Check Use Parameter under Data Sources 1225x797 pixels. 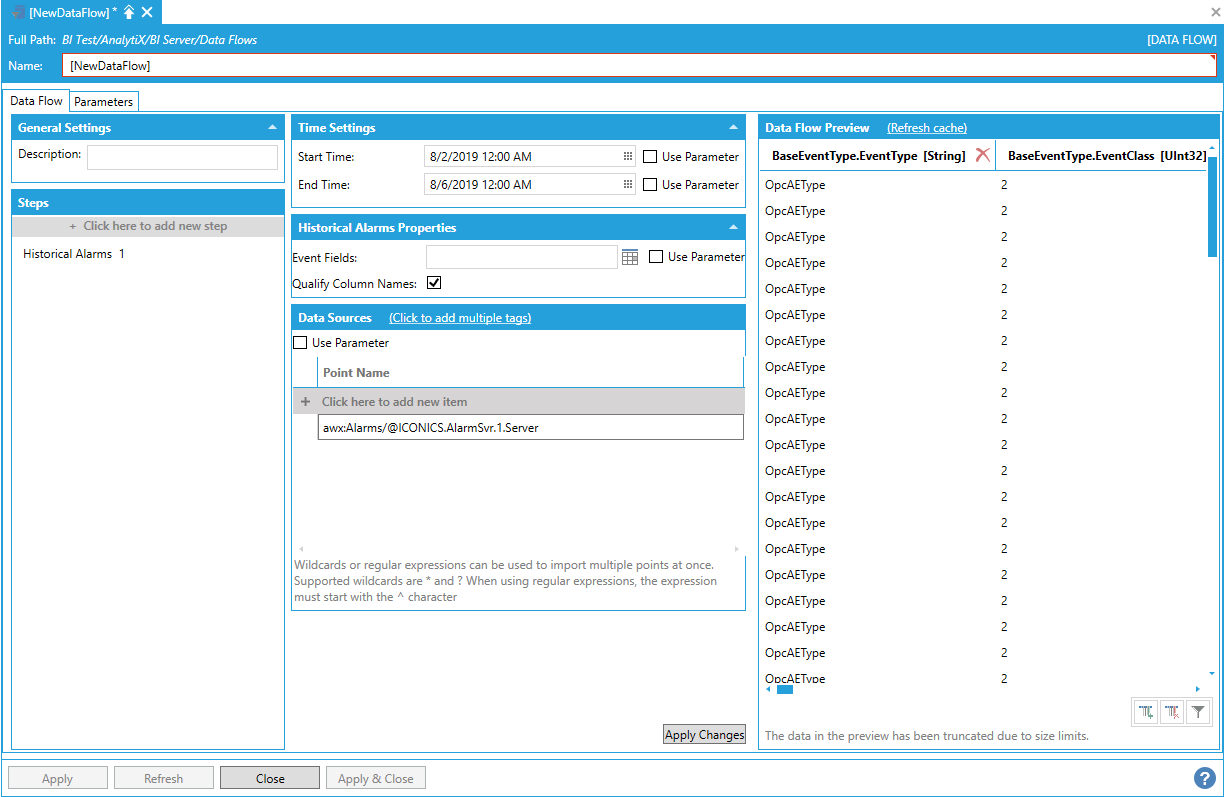point(300,343)
